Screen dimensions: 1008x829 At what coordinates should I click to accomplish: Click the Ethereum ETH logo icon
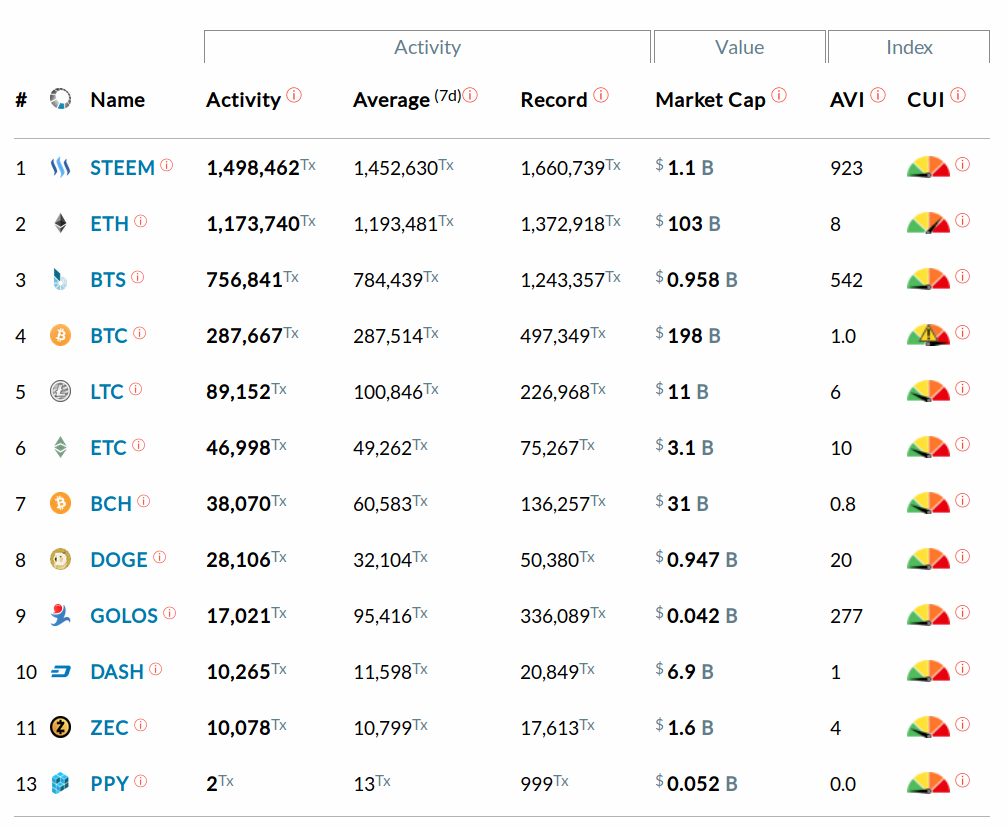(x=60, y=224)
